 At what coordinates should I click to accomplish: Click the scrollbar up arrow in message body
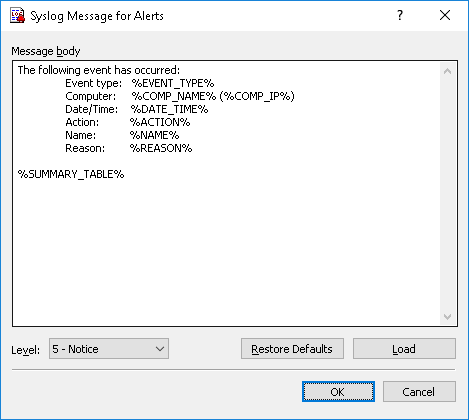click(x=448, y=71)
